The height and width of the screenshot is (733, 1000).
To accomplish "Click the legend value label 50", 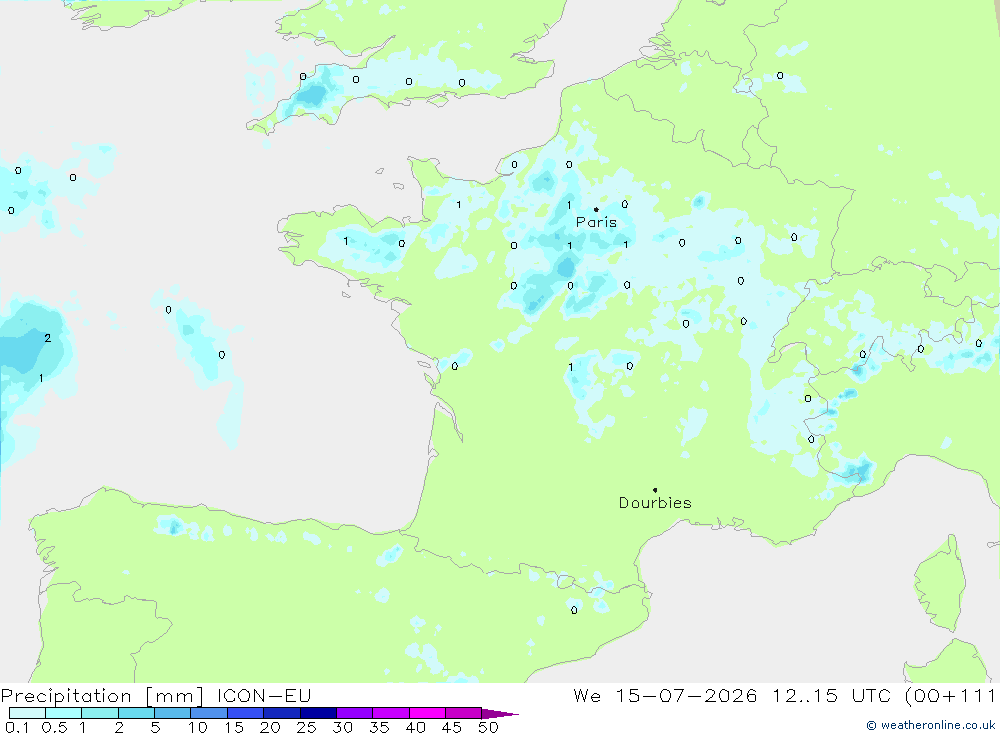I will (x=488, y=727).
